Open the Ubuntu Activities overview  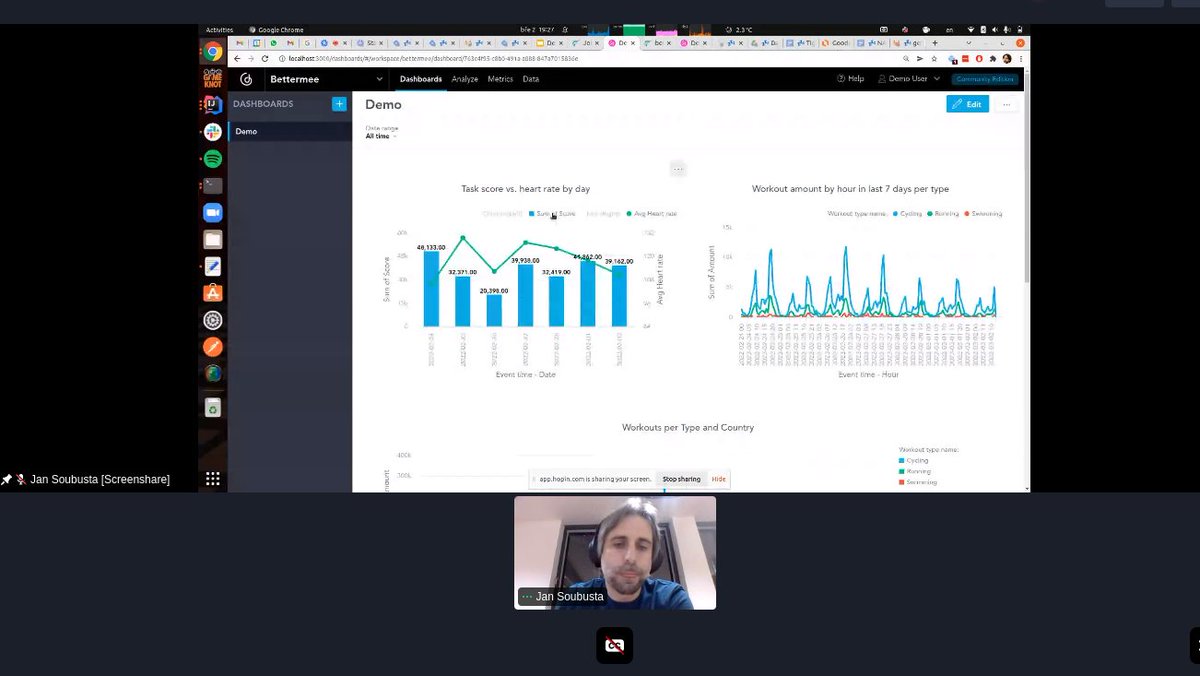(219, 30)
